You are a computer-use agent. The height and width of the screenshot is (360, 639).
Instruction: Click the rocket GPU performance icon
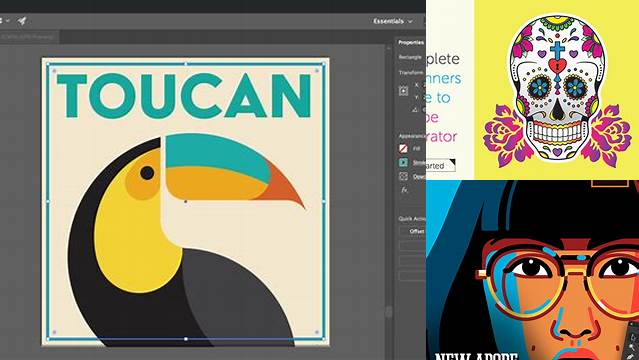22,20
